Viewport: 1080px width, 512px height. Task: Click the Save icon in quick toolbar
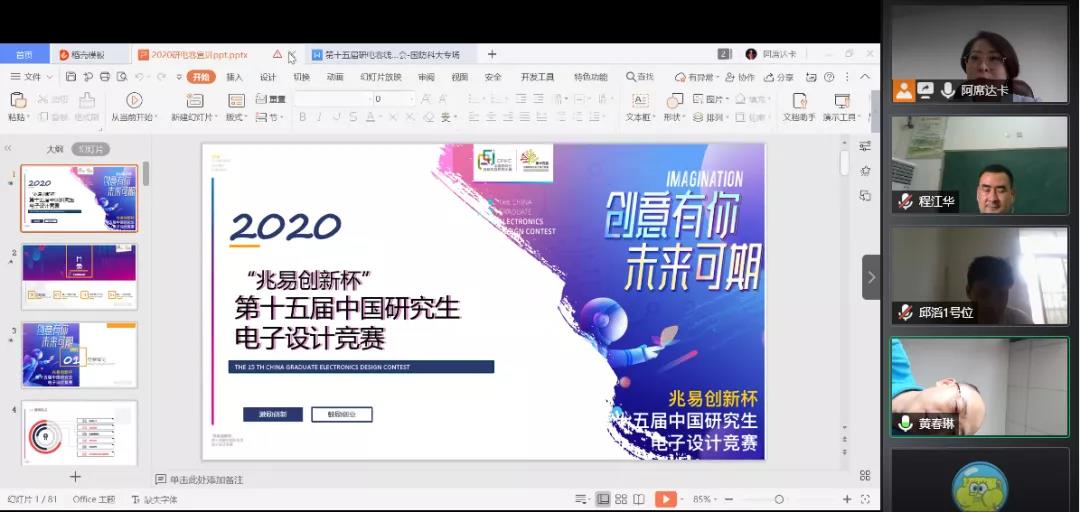coord(71,76)
